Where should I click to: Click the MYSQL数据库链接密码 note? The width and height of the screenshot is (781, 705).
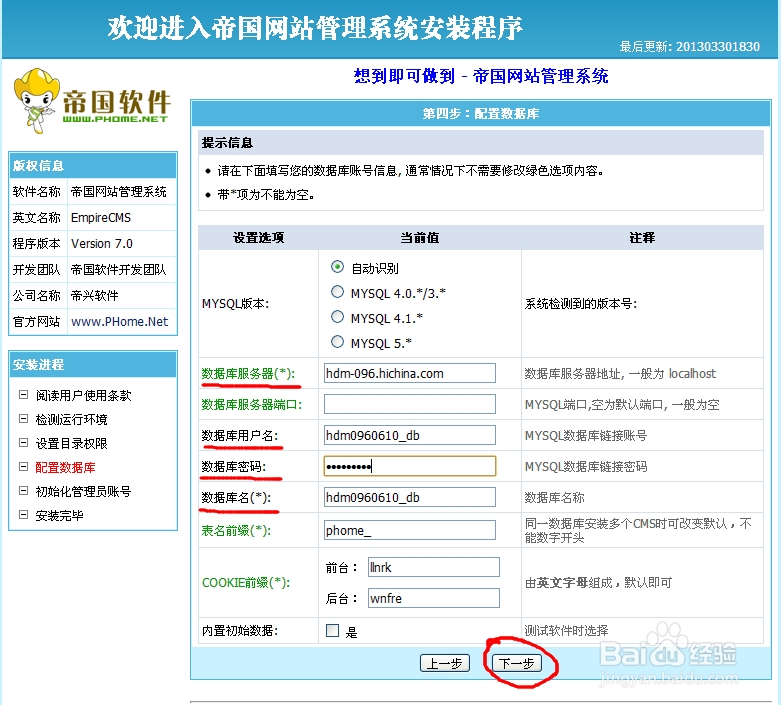(586, 466)
